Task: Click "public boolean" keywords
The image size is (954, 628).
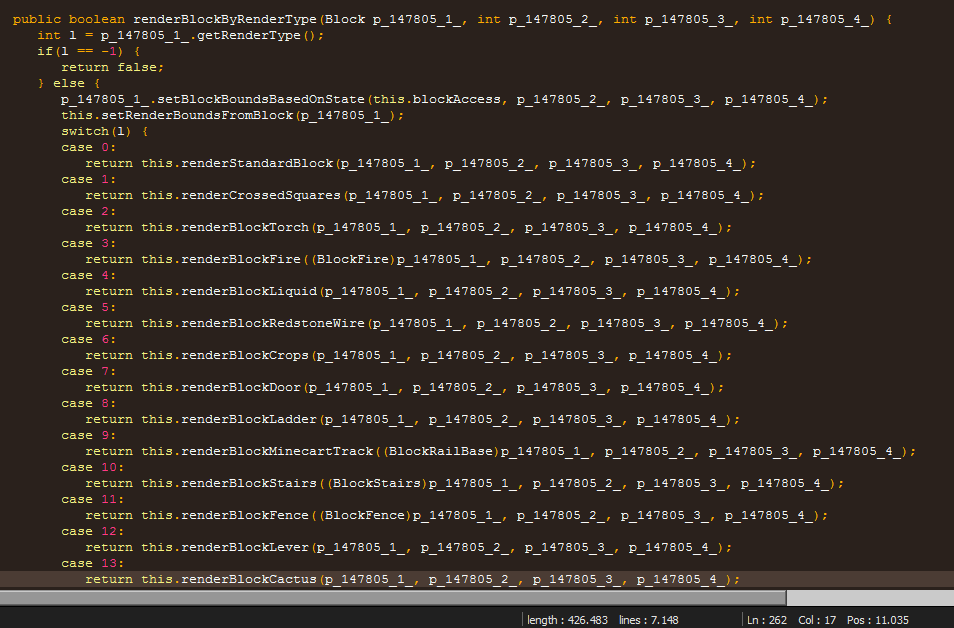Action: click(69, 19)
